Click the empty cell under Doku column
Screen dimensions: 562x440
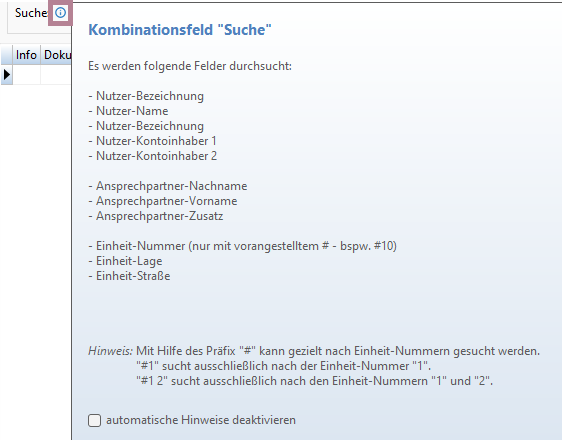tap(56, 75)
